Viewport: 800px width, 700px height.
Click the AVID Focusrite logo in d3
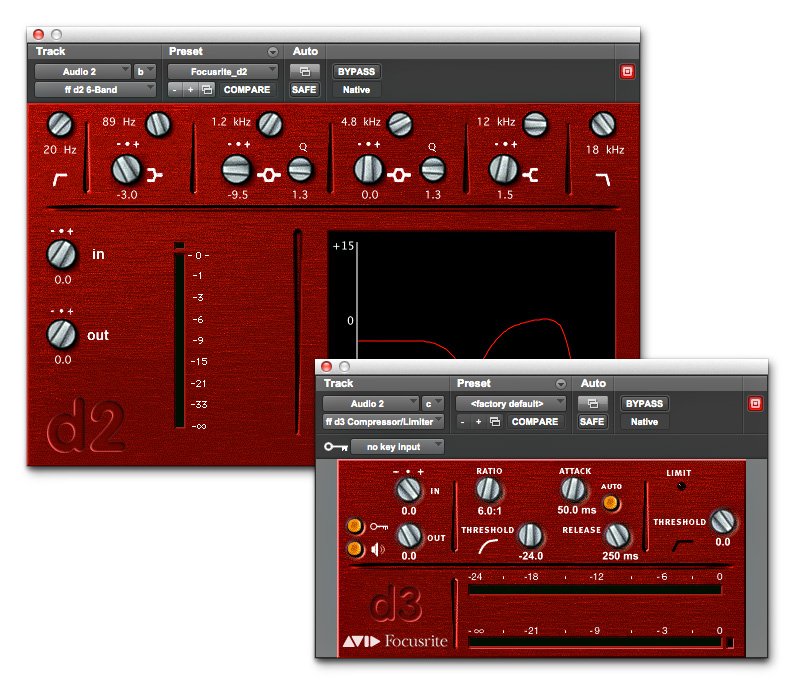[x=395, y=641]
